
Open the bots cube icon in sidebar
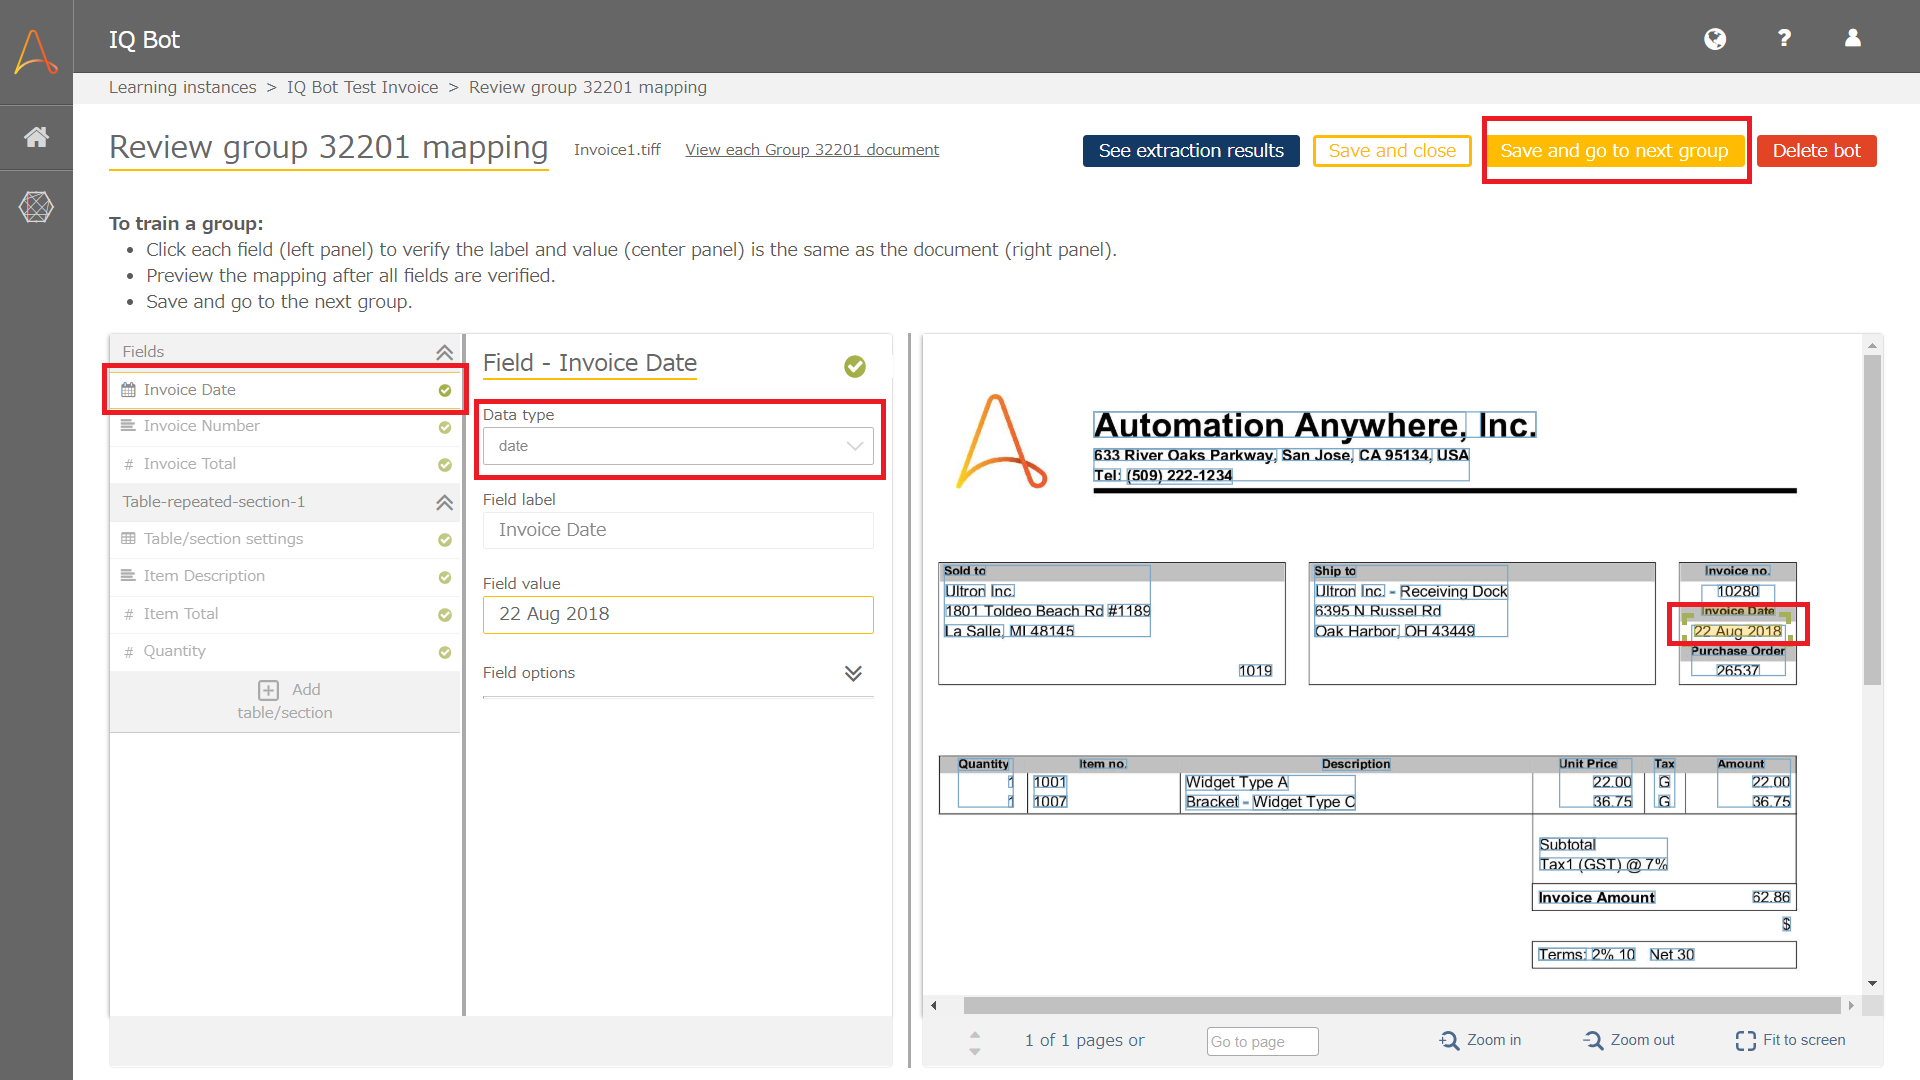[x=36, y=207]
